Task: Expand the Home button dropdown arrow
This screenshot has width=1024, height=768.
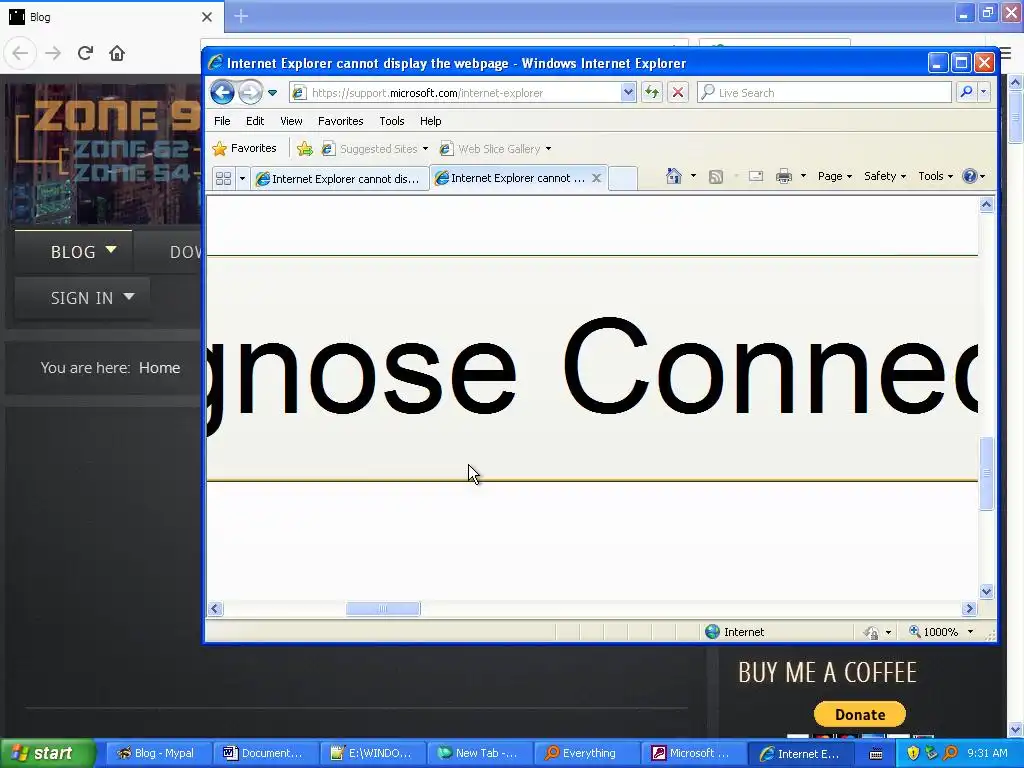Action: click(x=693, y=176)
